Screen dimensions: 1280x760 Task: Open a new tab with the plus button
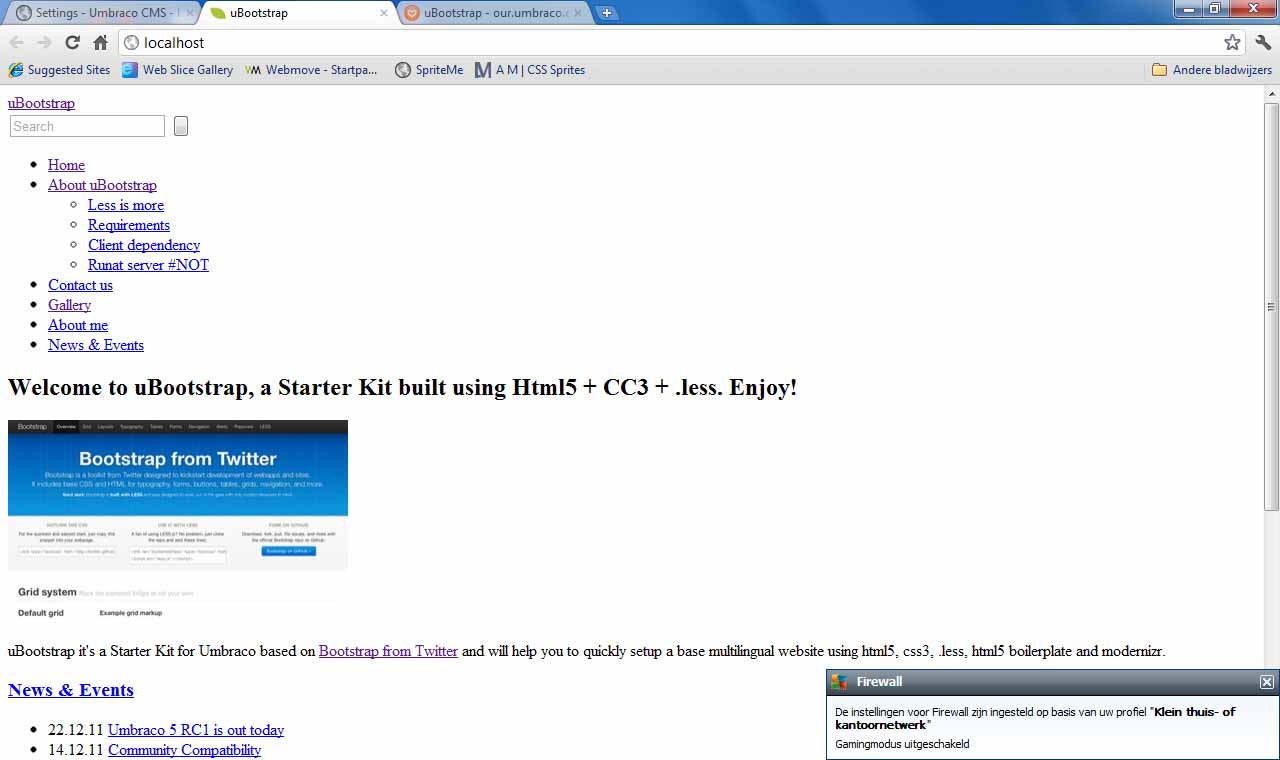point(607,13)
